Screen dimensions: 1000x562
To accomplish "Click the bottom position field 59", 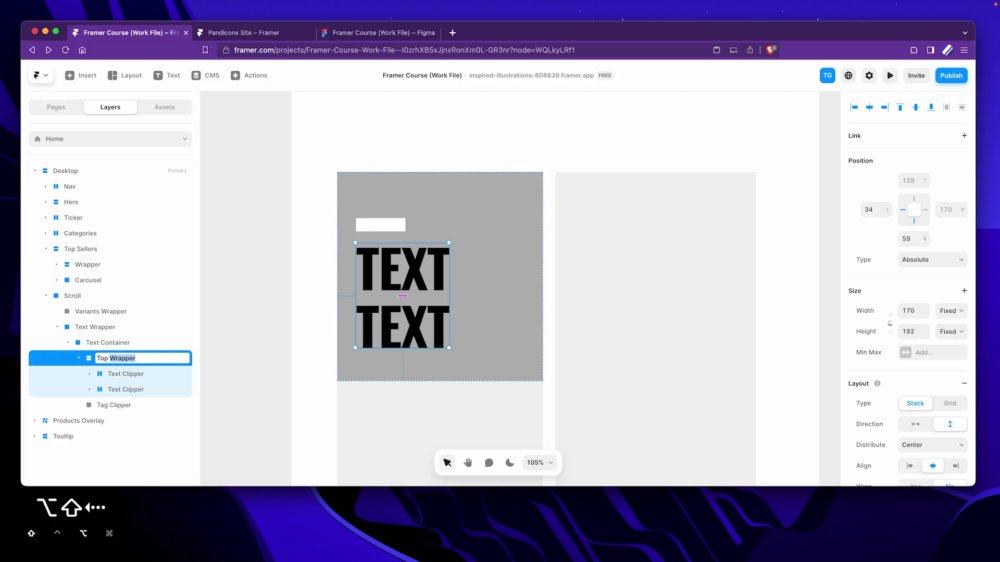I will pyautogui.click(x=913, y=239).
